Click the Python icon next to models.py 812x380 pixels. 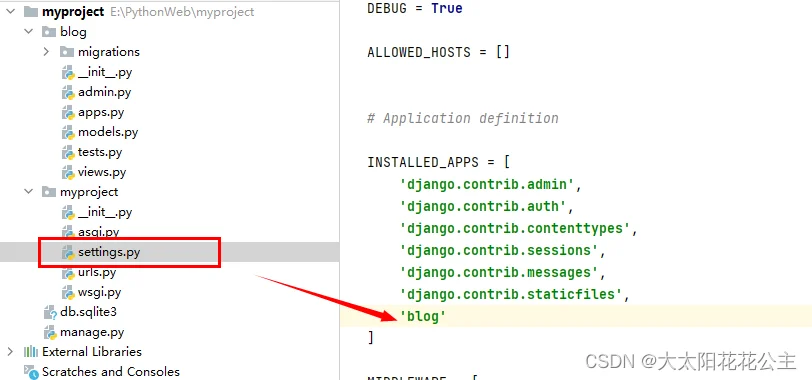click(x=68, y=133)
